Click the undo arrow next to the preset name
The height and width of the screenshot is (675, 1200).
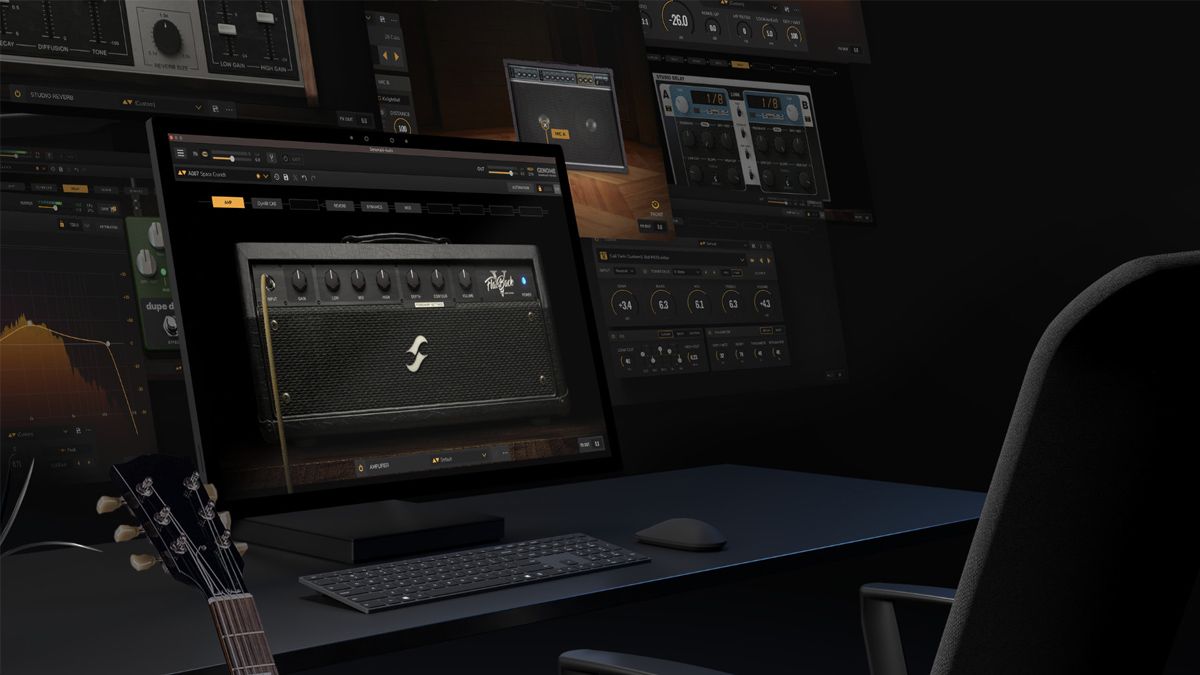tap(304, 177)
